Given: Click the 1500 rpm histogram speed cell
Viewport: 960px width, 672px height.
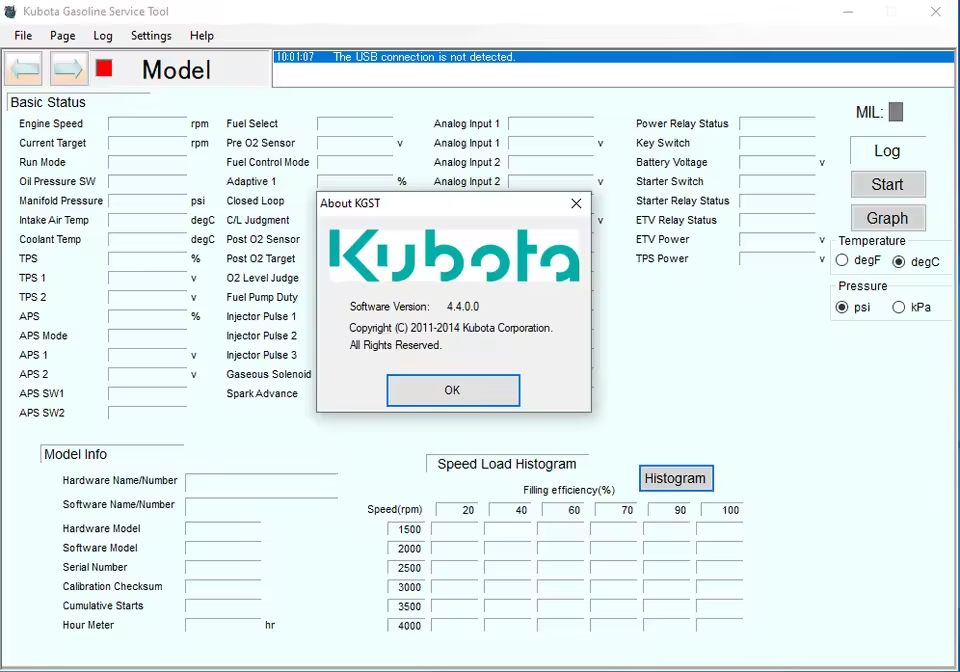Looking at the screenshot, I should coord(406,529).
